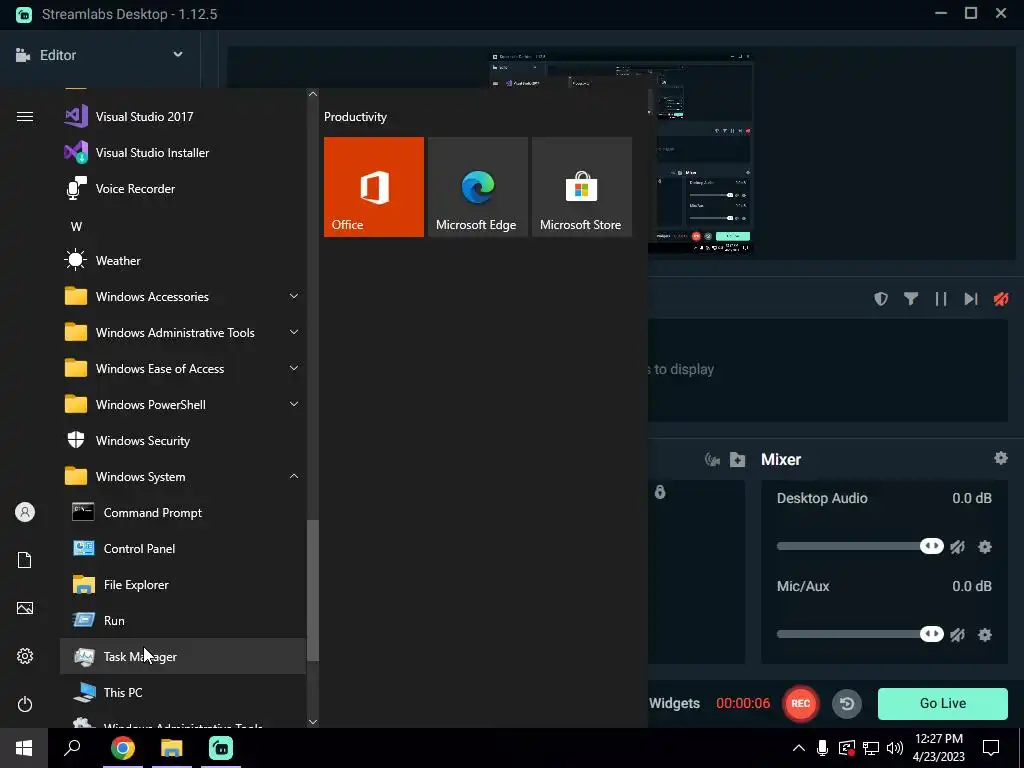Launch Task Manager
Screen dimensions: 1024x768
click(183, 656)
